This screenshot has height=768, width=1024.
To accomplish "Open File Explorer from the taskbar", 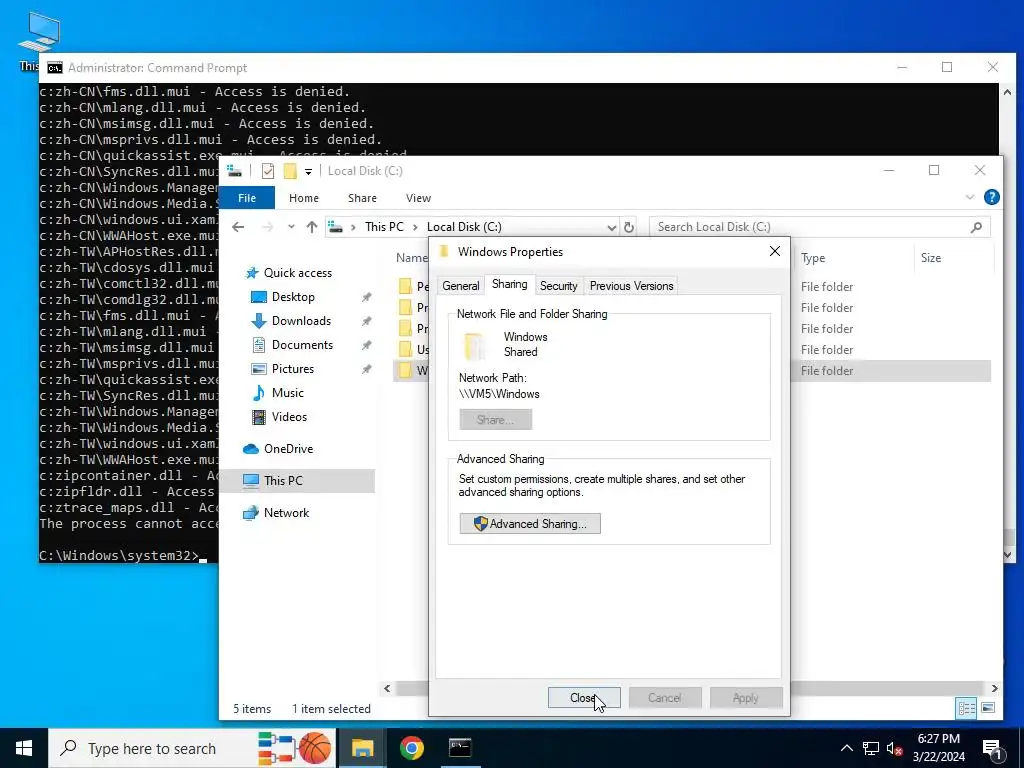I will coord(362,748).
